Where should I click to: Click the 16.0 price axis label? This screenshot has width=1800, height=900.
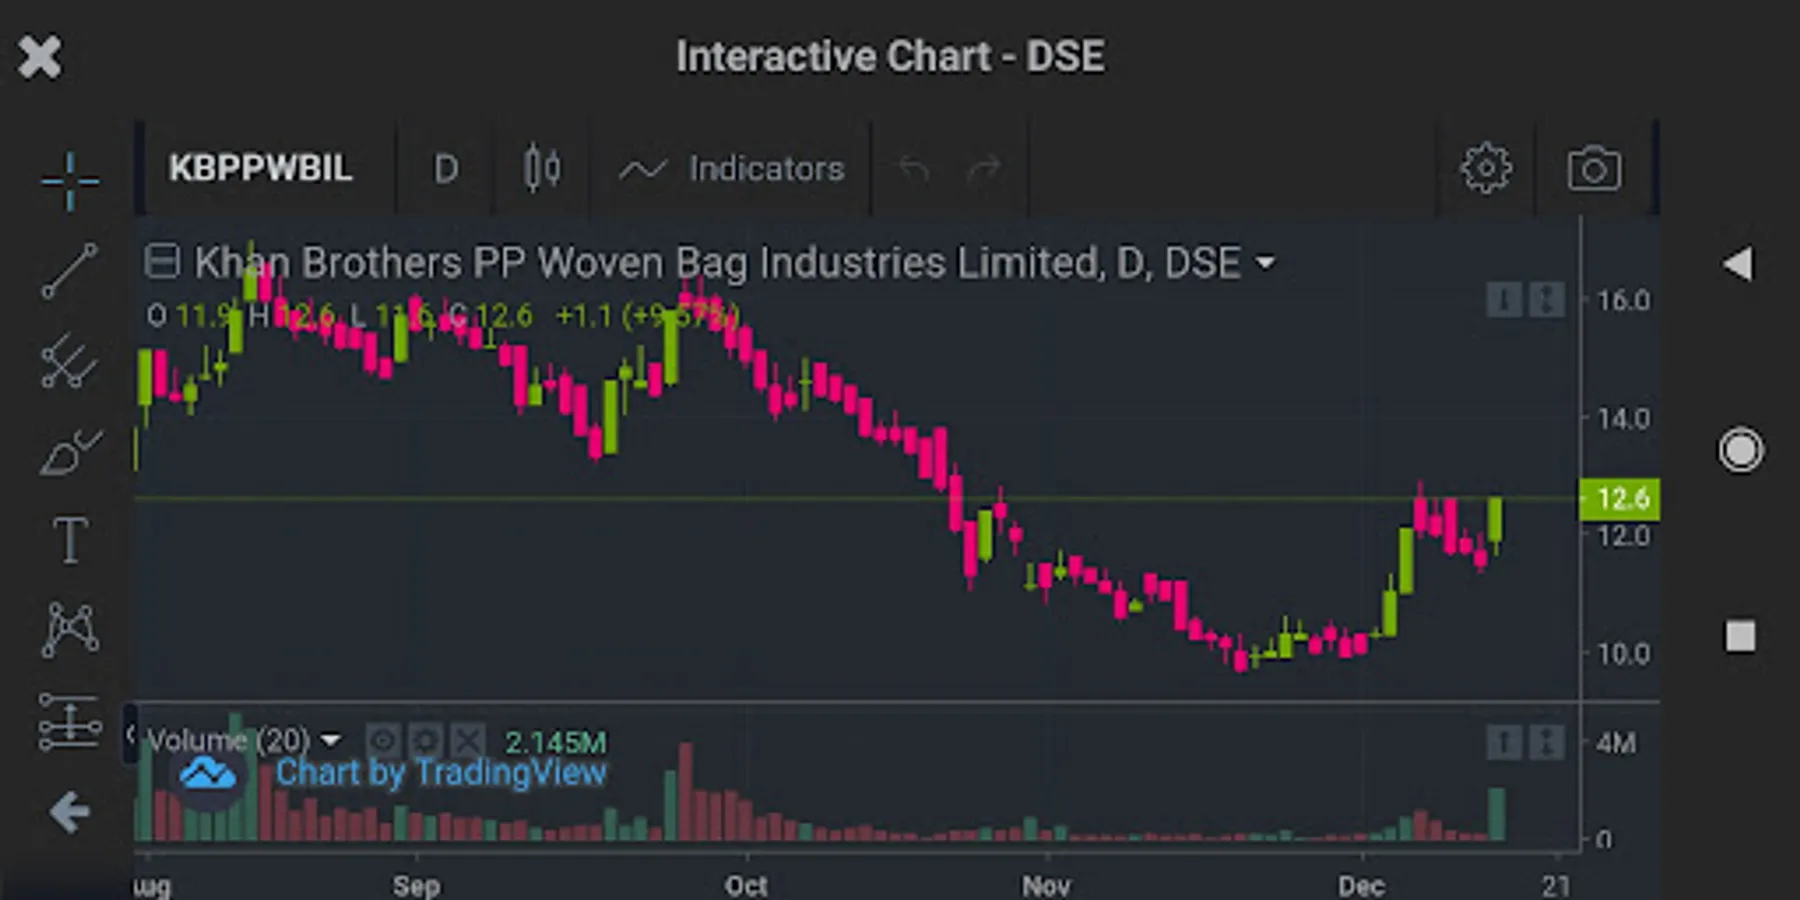point(1623,301)
